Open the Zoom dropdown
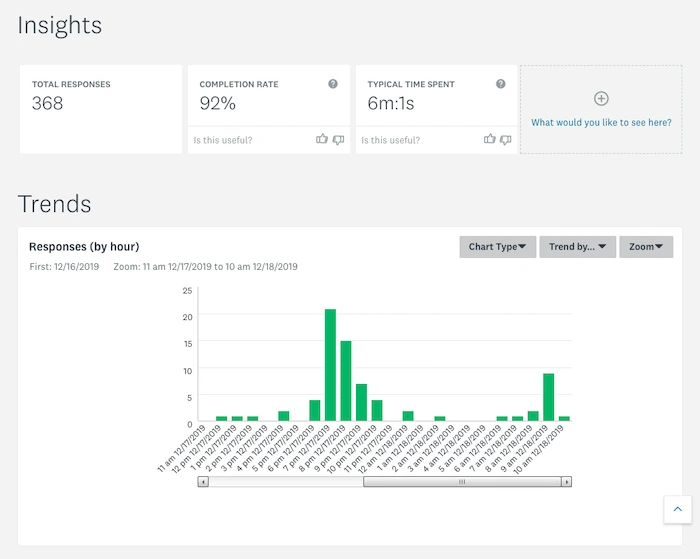This screenshot has width=700, height=559. pyautogui.click(x=646, y=247)
